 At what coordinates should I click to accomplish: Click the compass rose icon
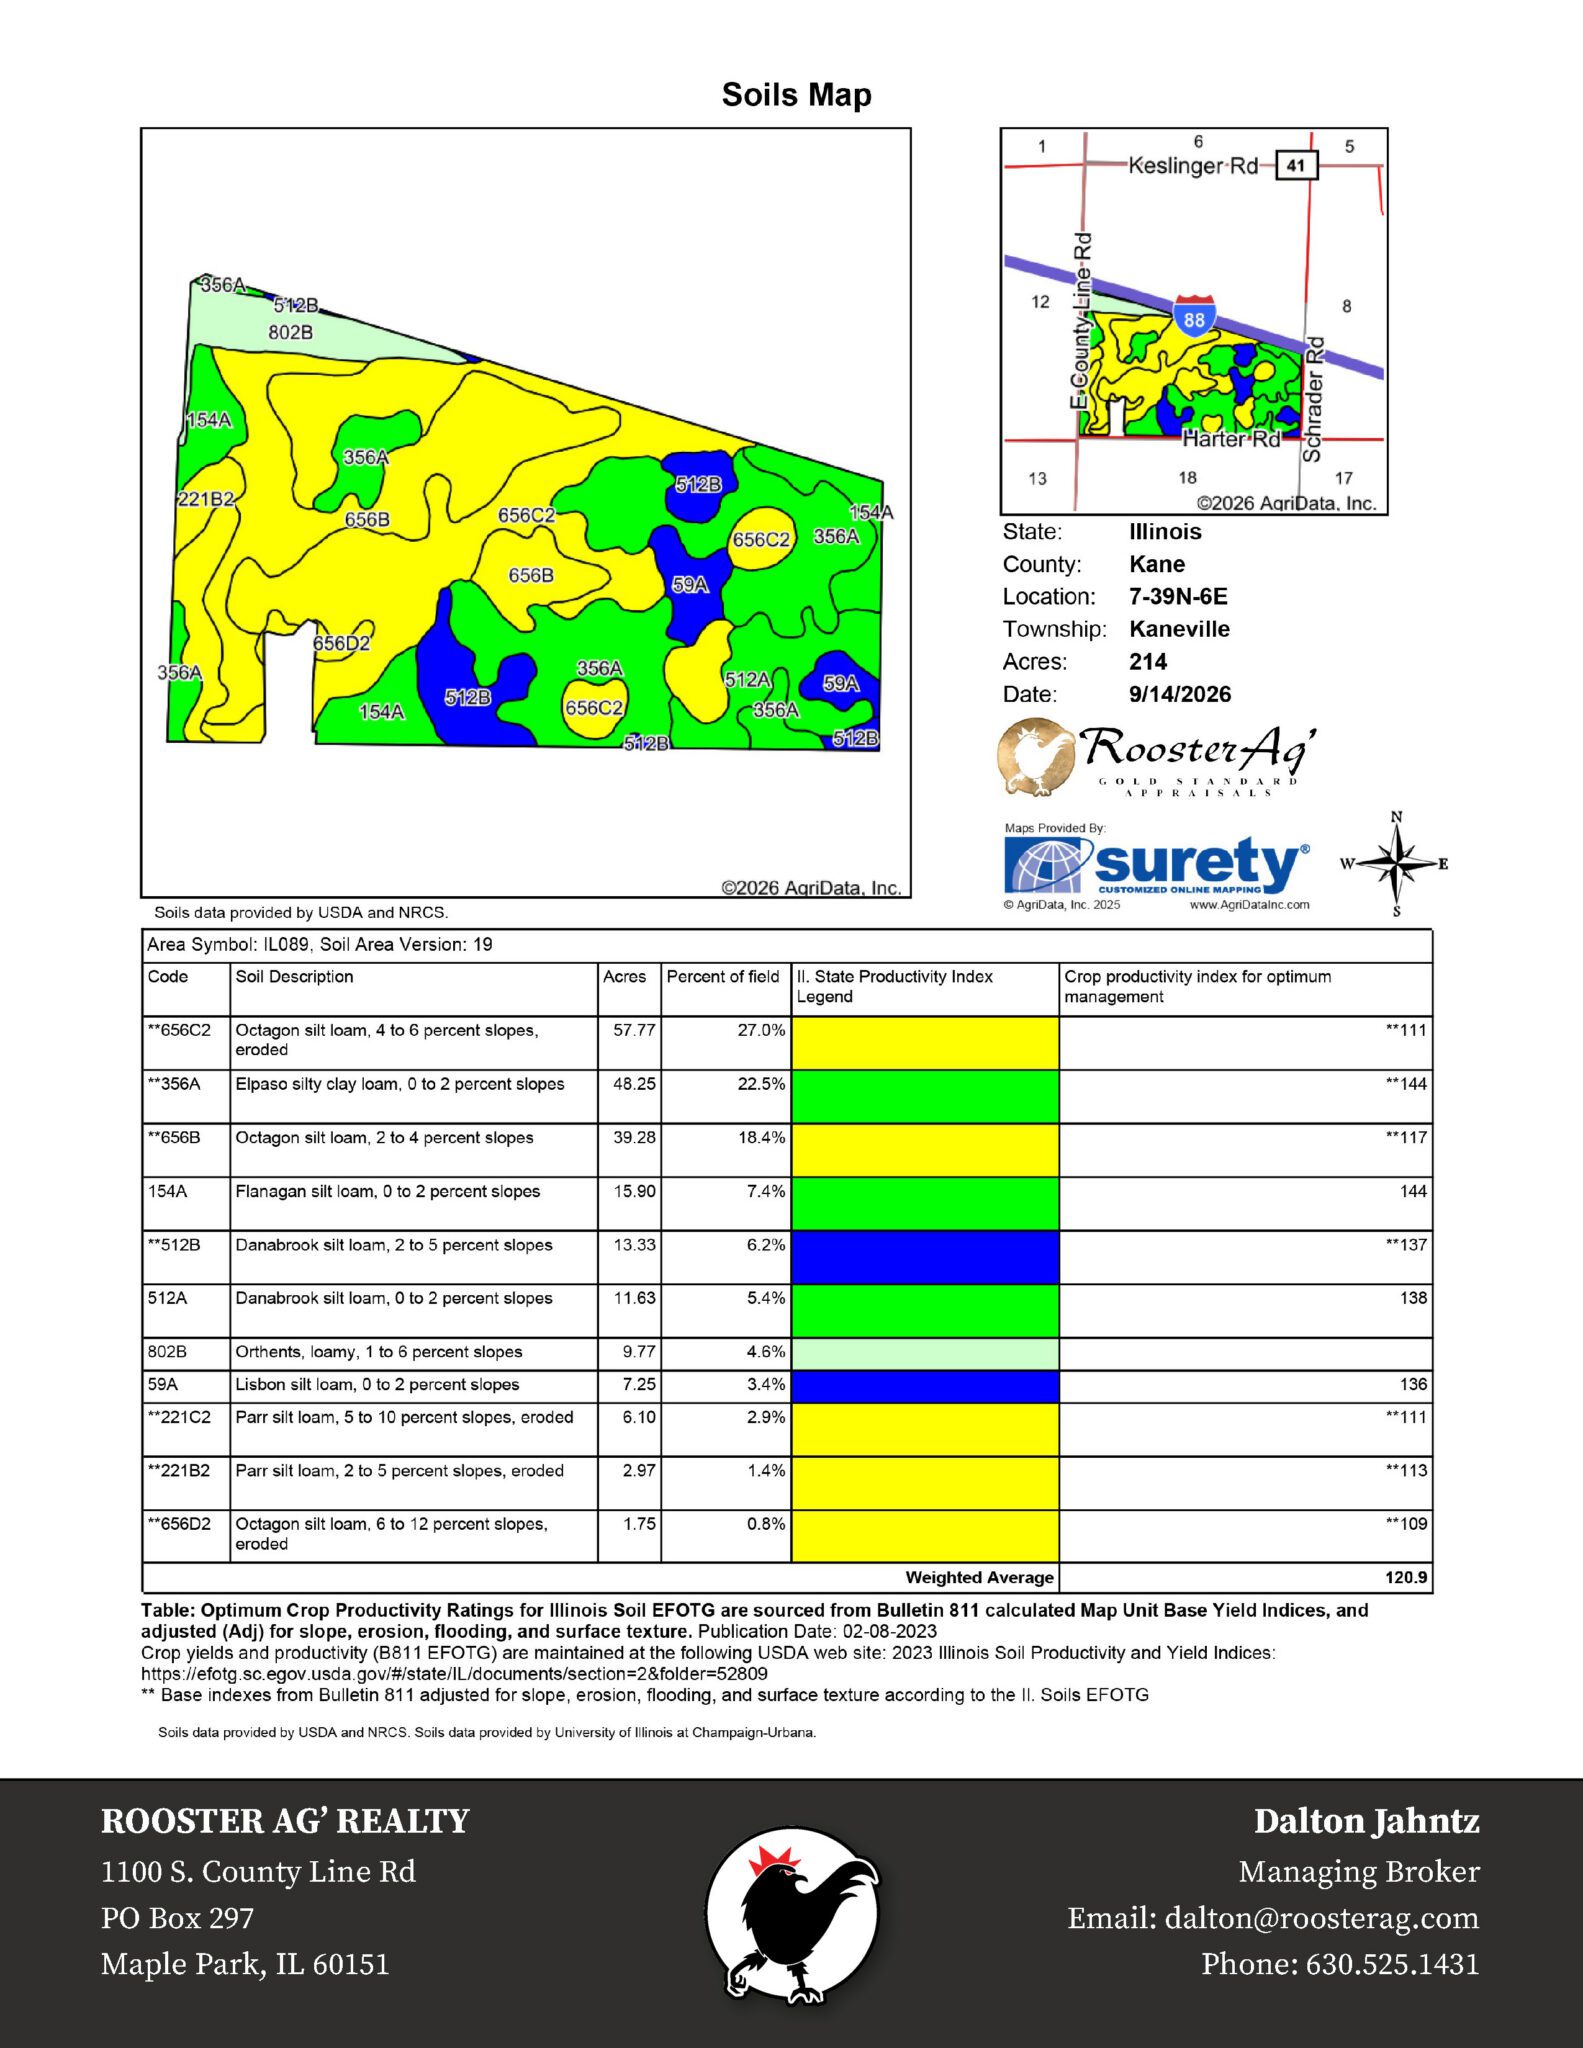[x=1397, y=864]
